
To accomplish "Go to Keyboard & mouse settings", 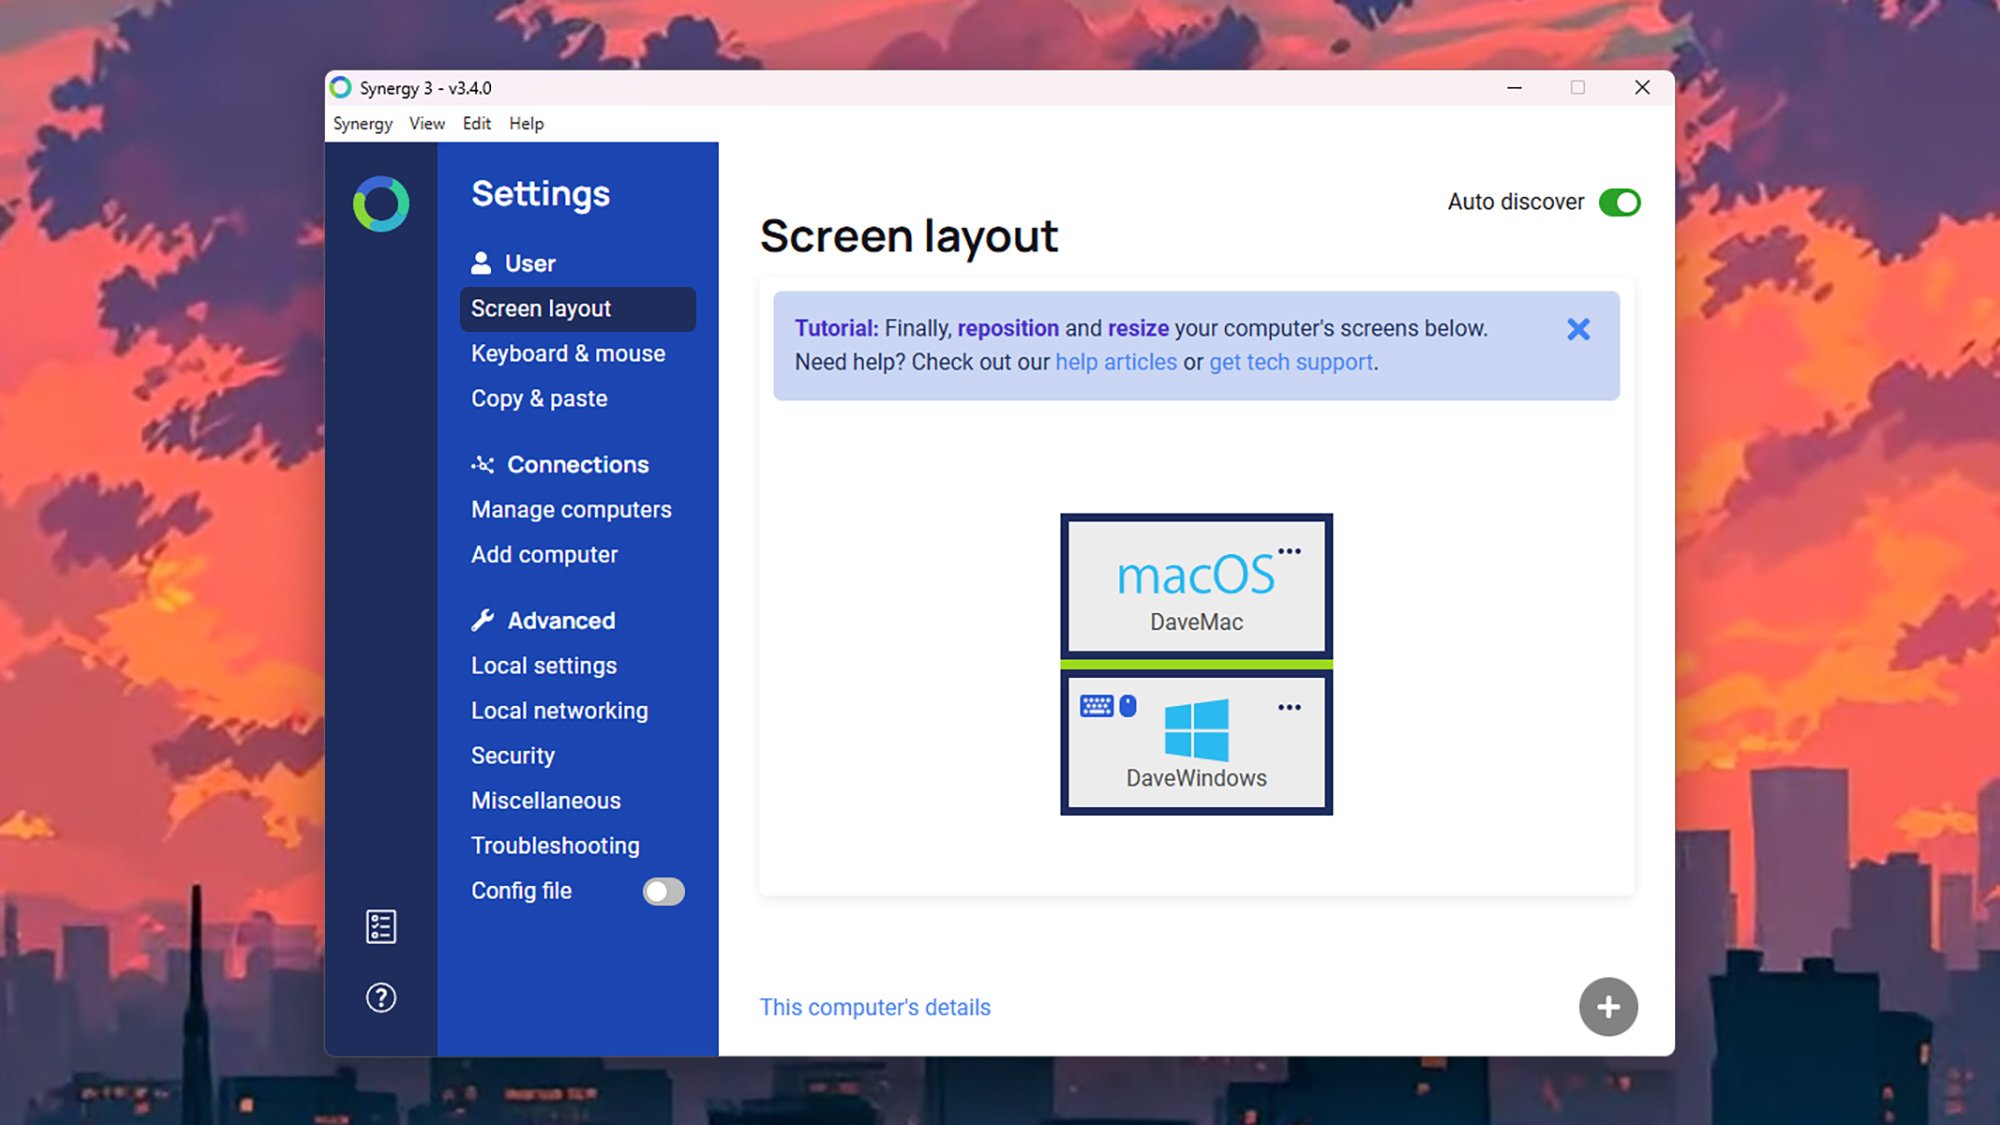I will tap(568, 353).
